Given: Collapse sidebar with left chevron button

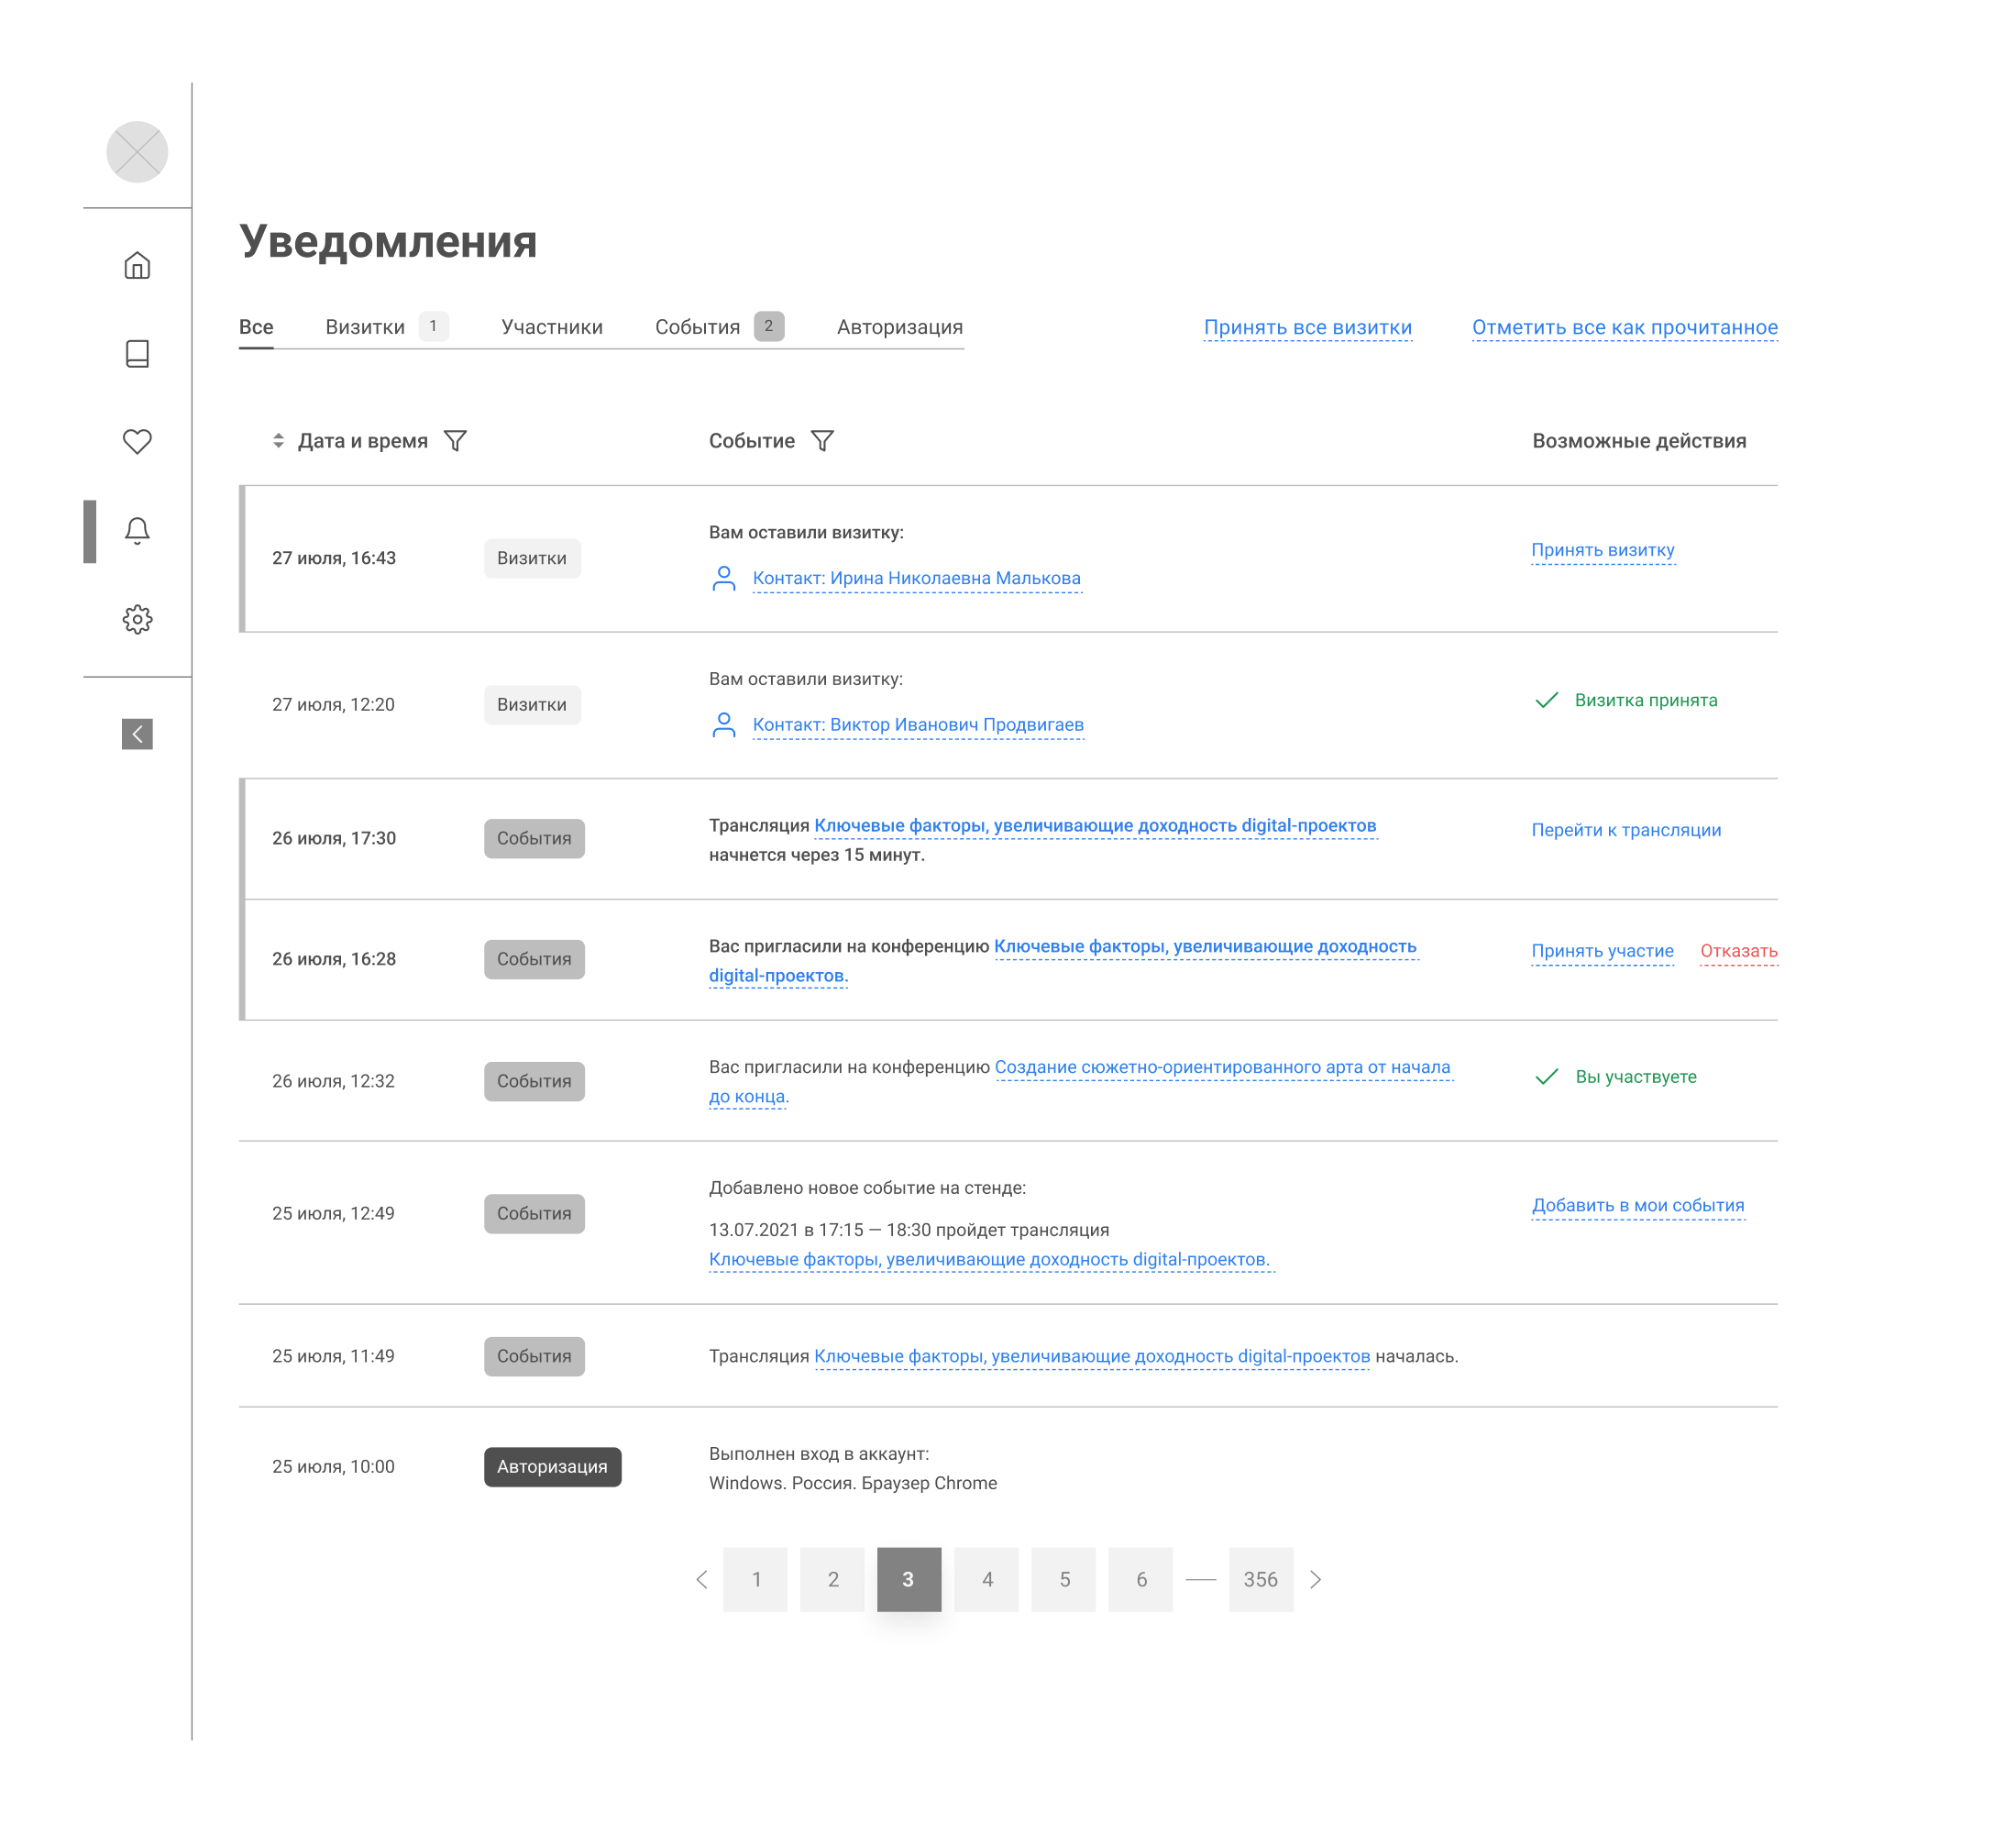Looking at the screenshot, I should point(137,734).
